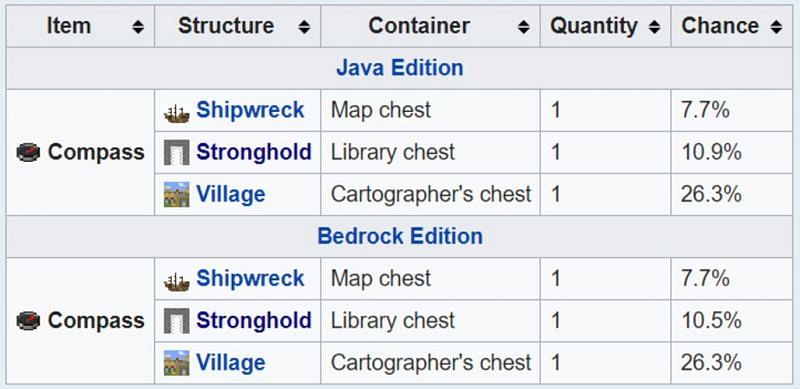This screenshot has width=800, height=389.
Task: Click the Shipwreck icon under Bedrock Edition
Action: [177, 282]
